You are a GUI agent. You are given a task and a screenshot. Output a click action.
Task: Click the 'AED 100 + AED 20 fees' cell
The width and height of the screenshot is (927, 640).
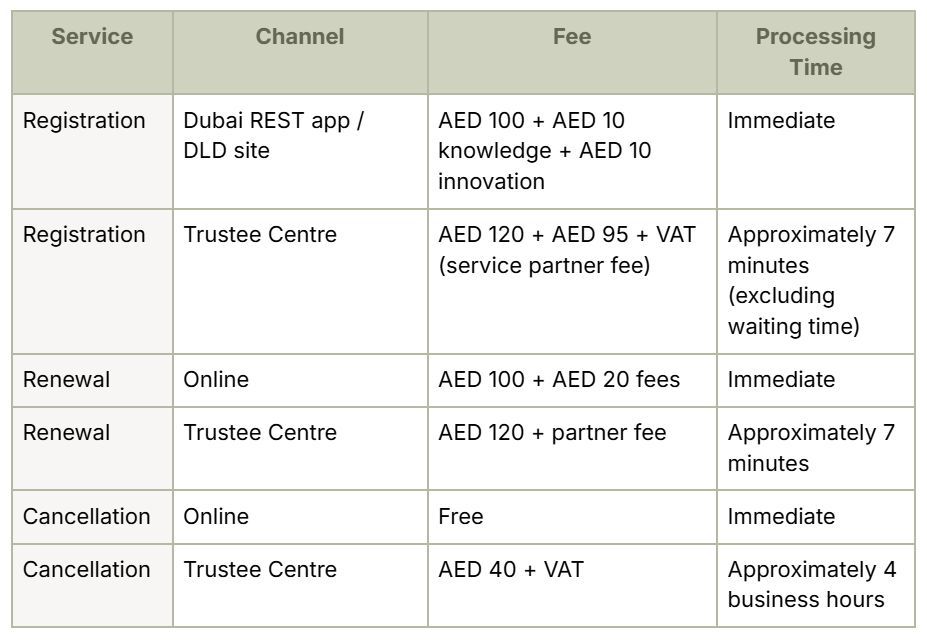click(558, 380)
